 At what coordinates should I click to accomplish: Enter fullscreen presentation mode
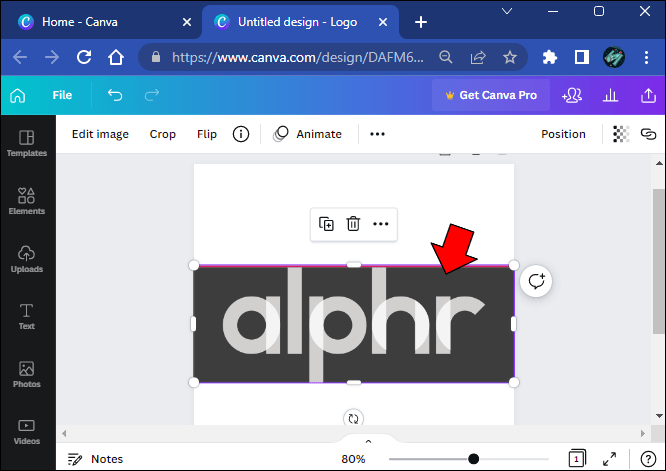click(610, 459)
